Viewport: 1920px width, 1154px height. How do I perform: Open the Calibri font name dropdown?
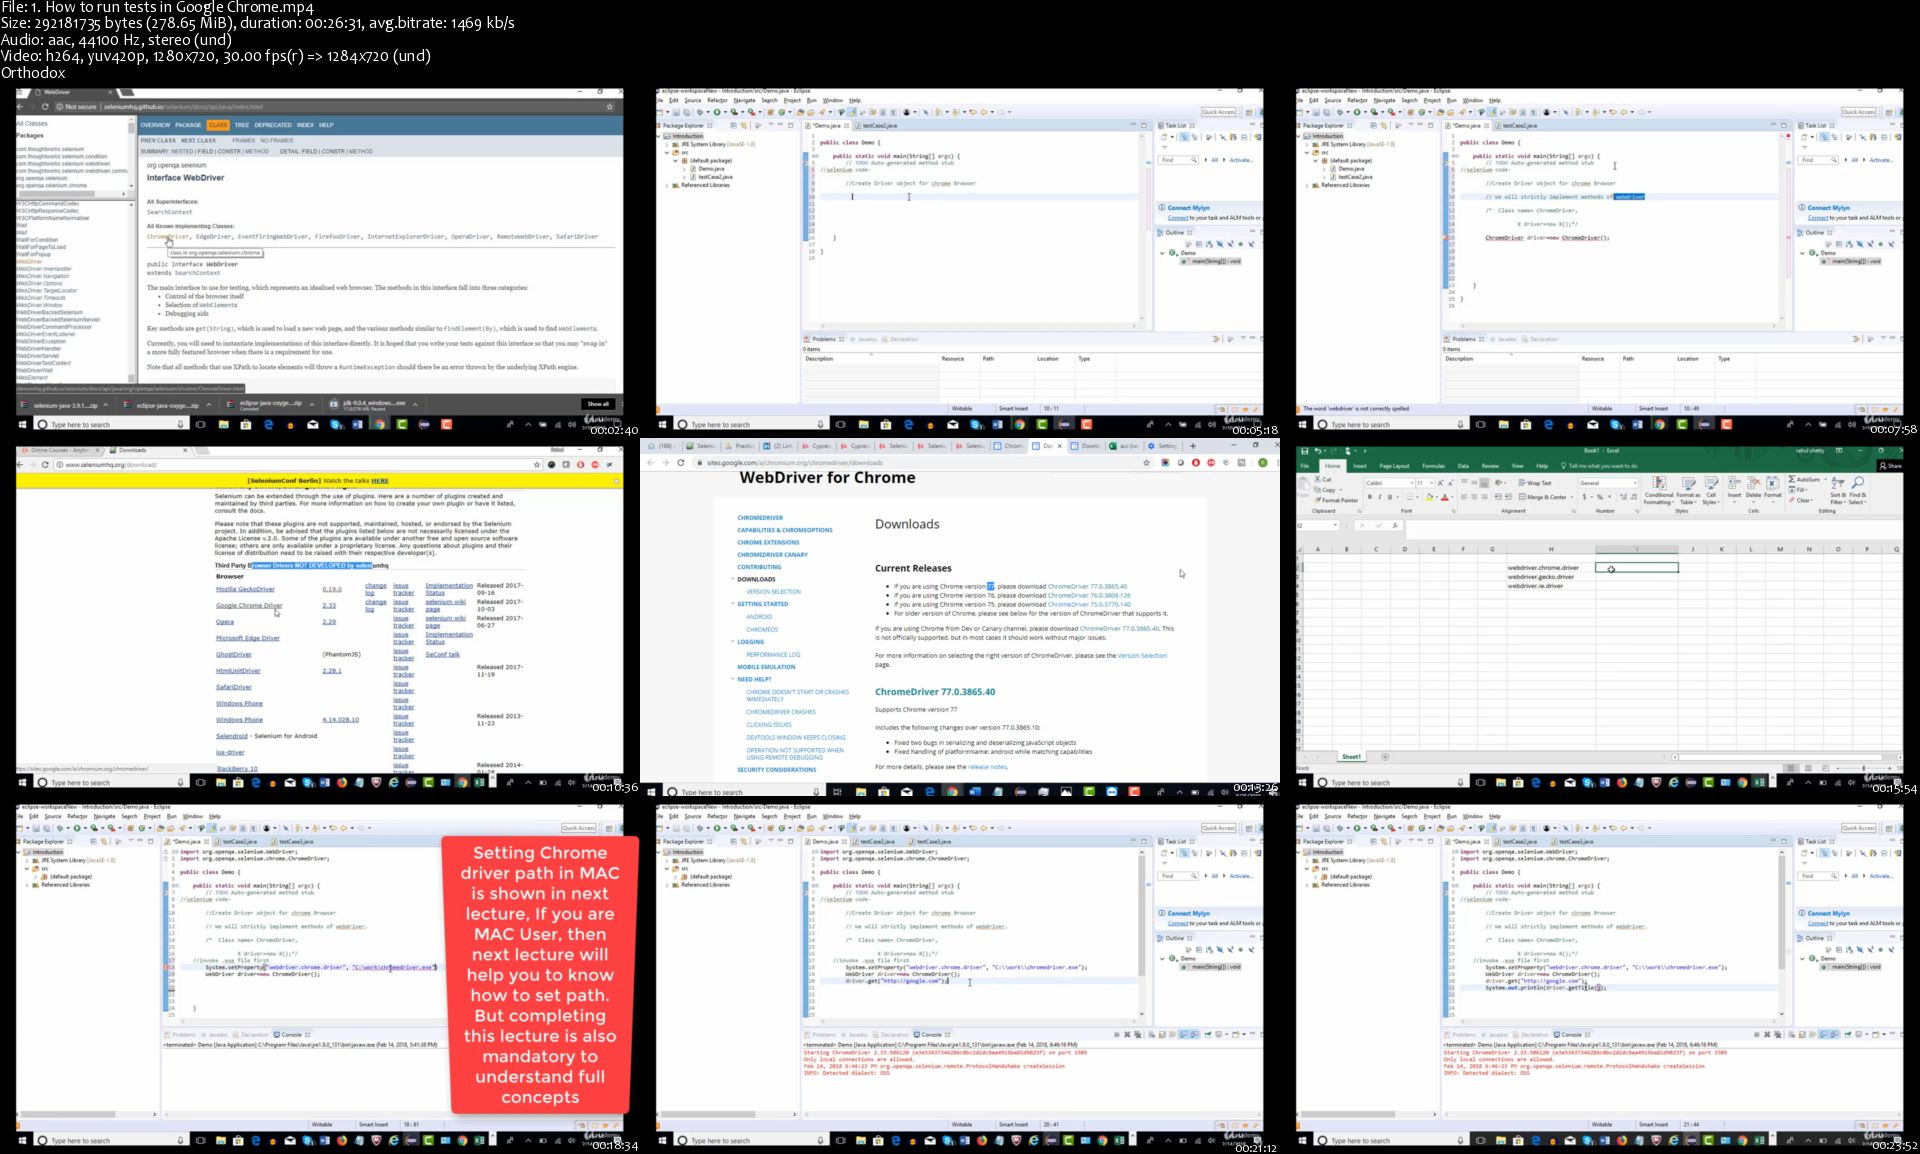[1412, 483]
